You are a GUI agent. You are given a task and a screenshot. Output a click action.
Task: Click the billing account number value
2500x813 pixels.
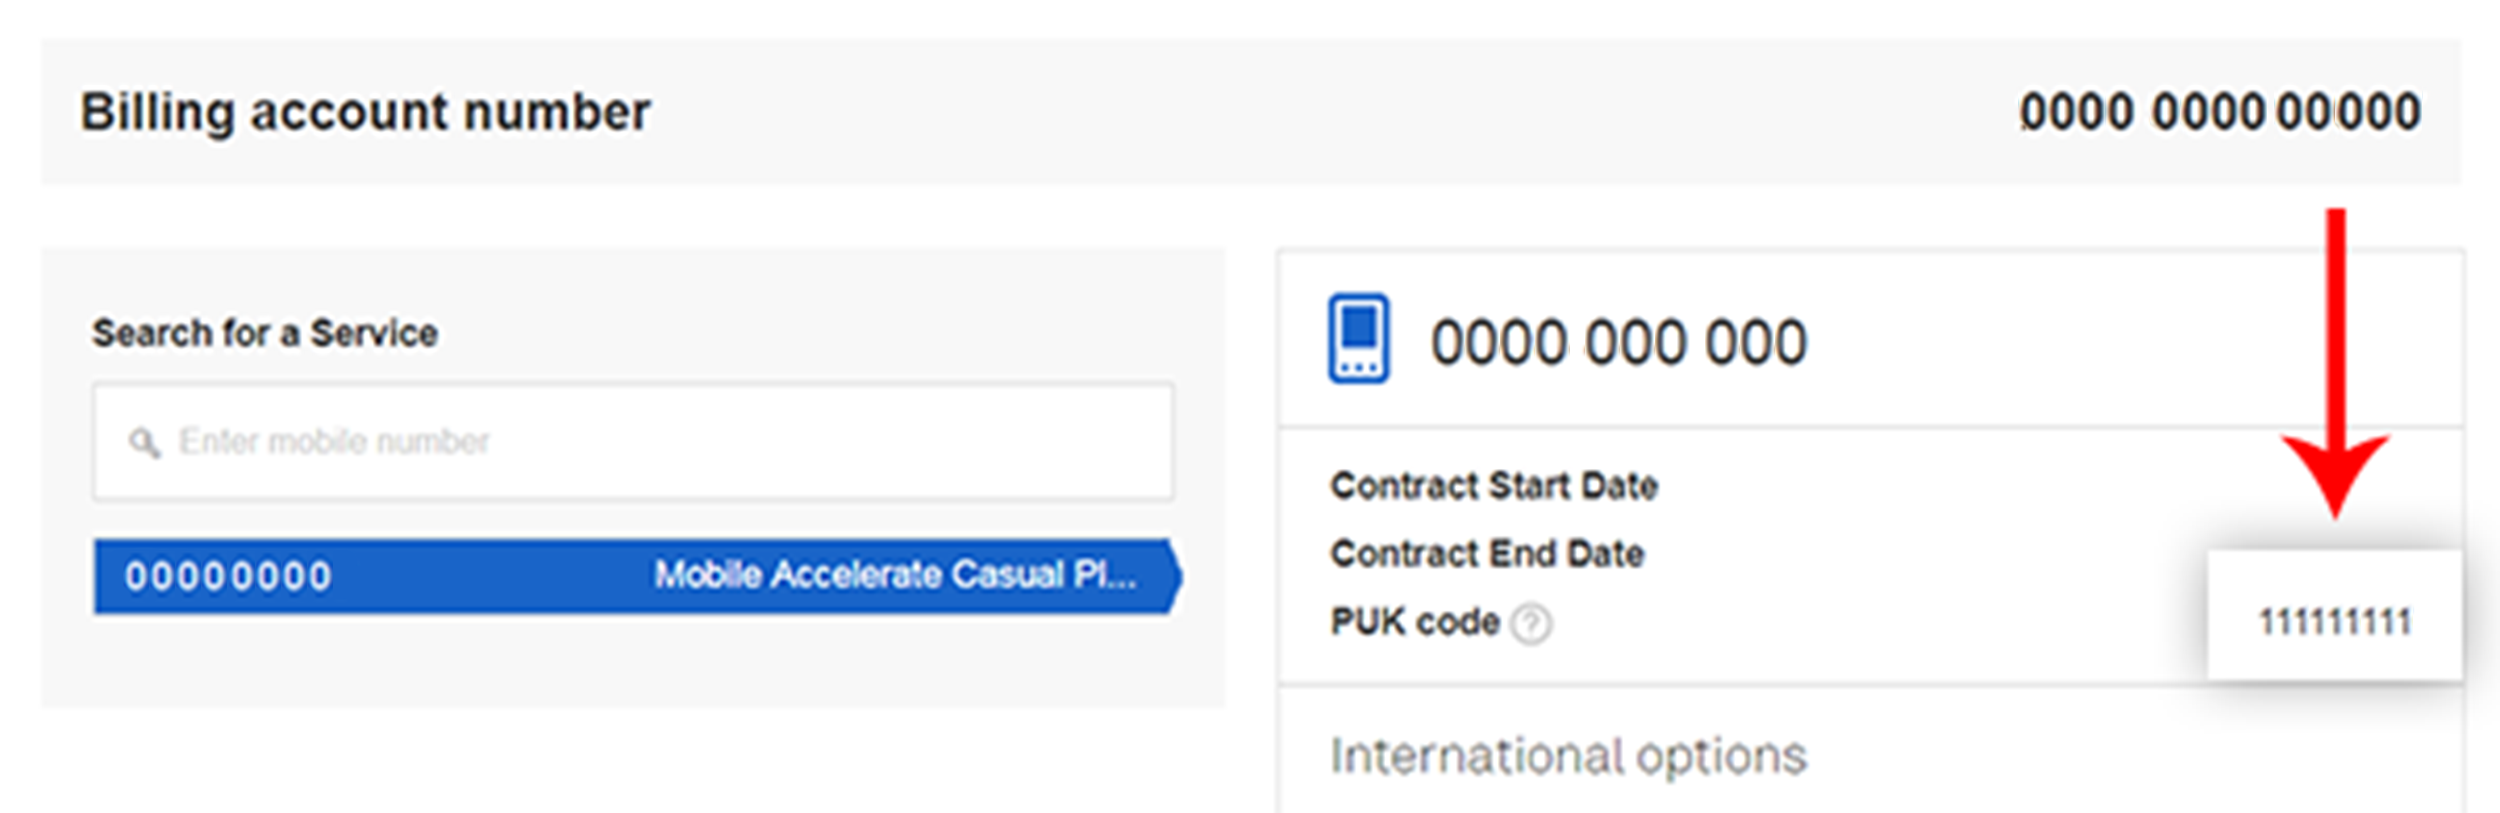pyautogui.click(x=2220, y=112)
